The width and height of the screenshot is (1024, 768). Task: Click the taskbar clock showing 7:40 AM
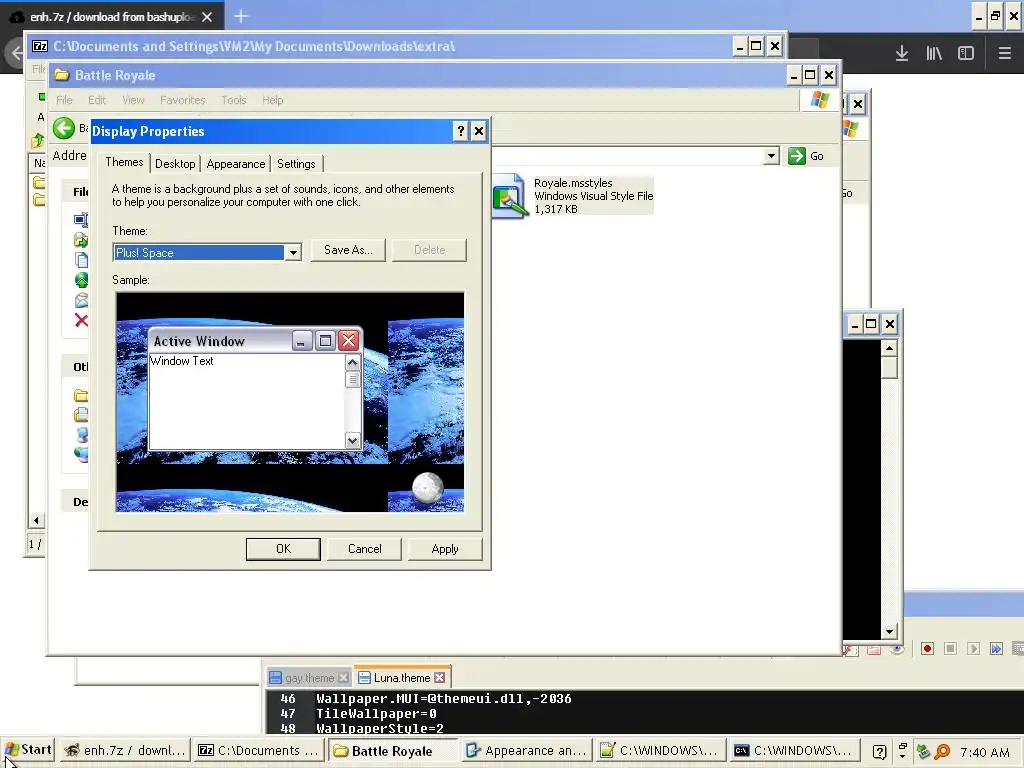pos(985,752)
